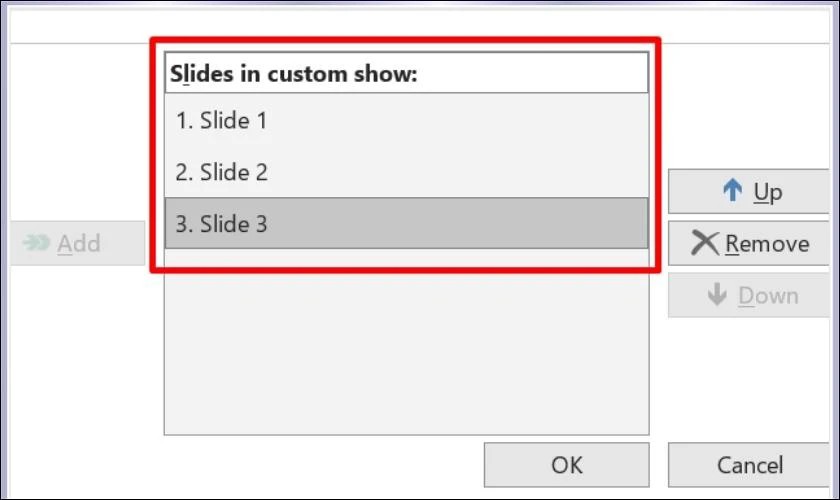Screen dimensions: 840x500
Task: Select the highlighted Slide 3 entry
Action: pyautogui.click(x=406, y=223)
